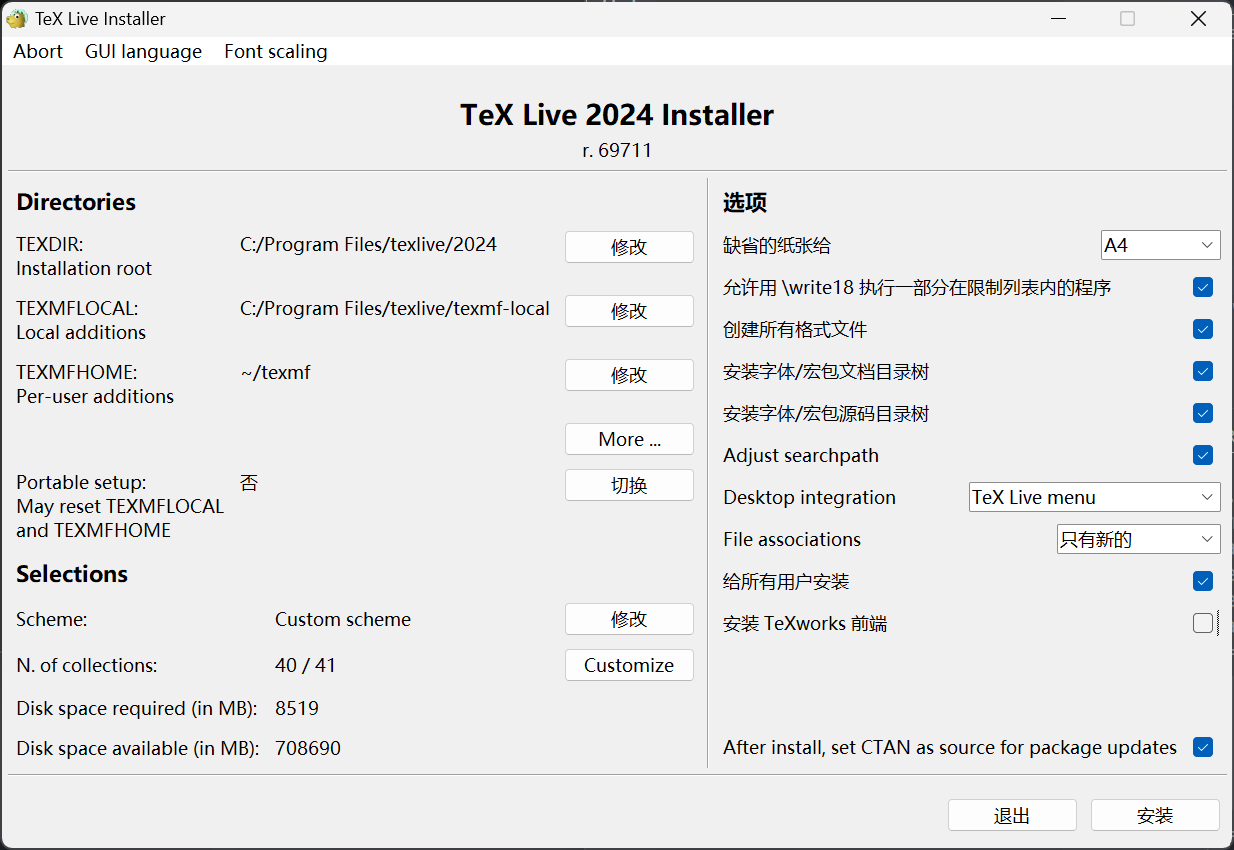
Task: Click 修改 button next to Custom scheme
Action: [629, 619]
